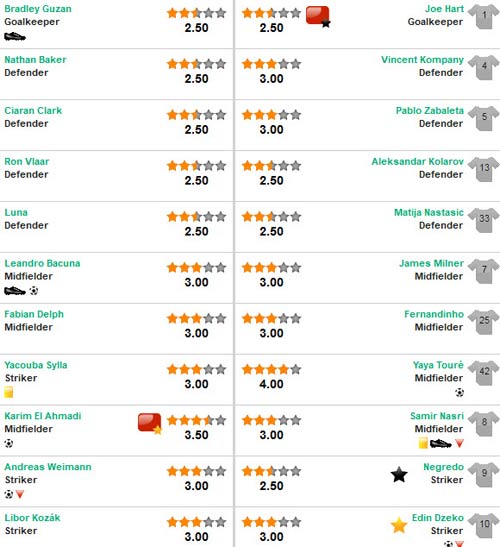This screenshot has width=500, height=547.
Task: Click the black star next to Negredo
Action: (399, 475)
